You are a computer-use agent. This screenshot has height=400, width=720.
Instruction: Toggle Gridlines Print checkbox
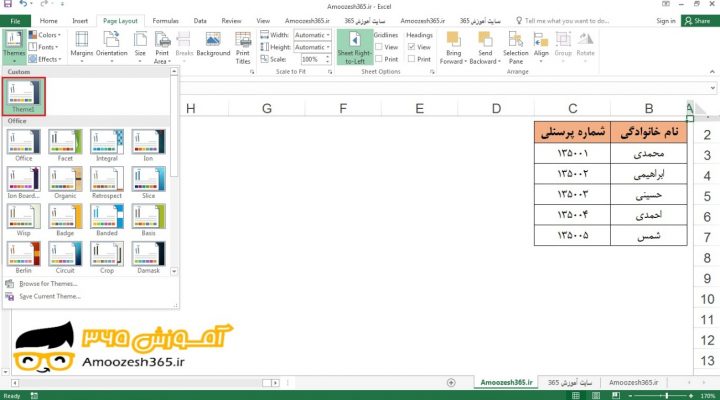379,59
